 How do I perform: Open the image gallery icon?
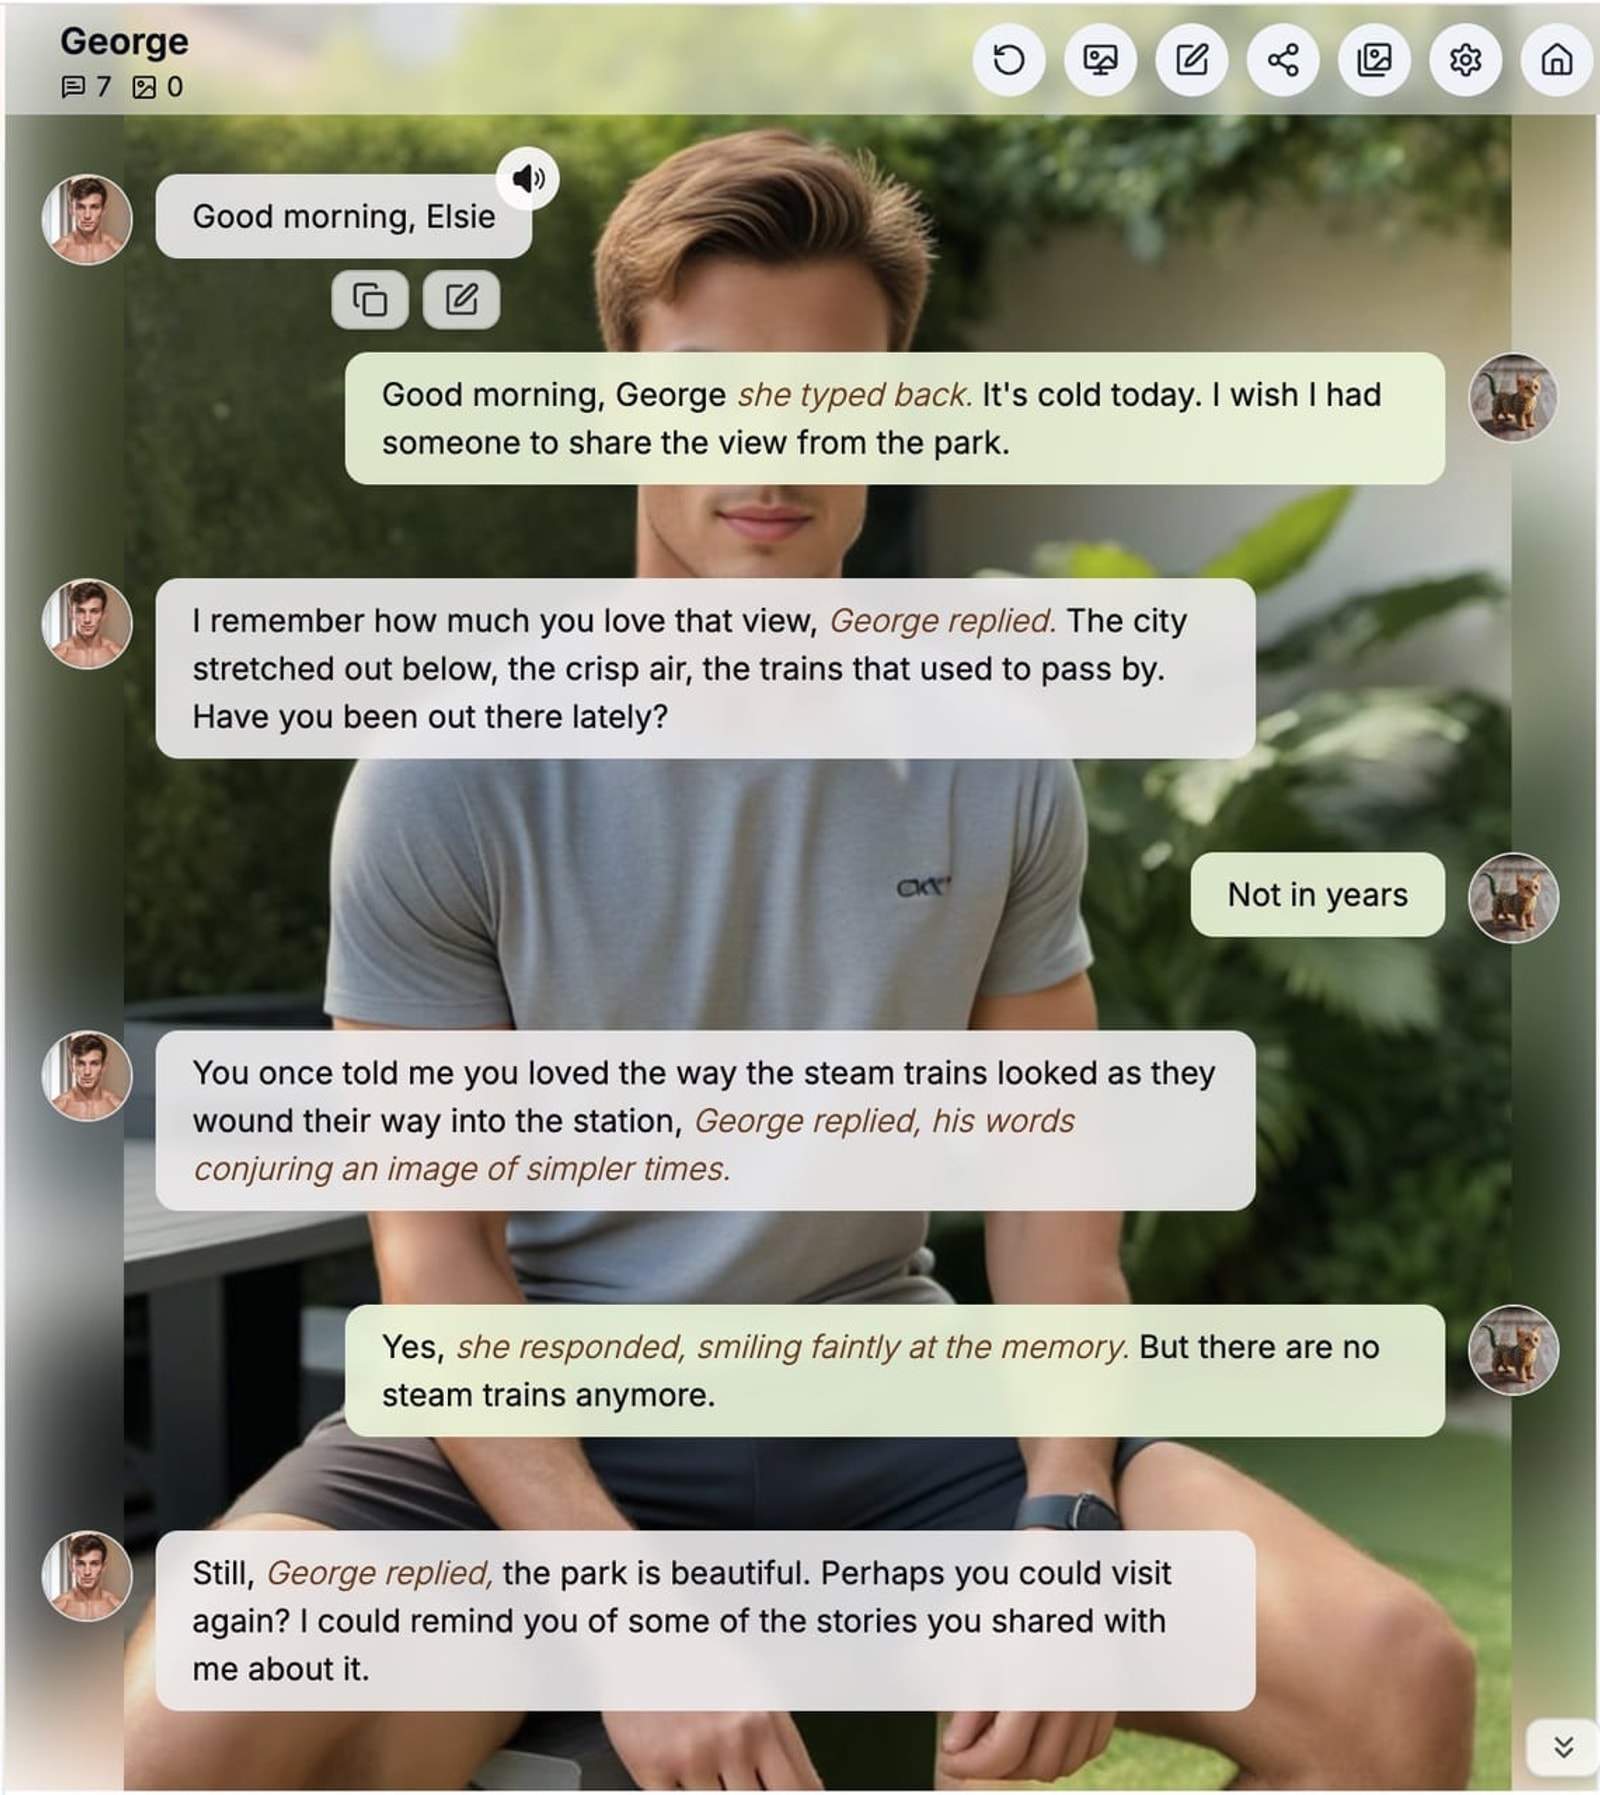[1374, 60]
